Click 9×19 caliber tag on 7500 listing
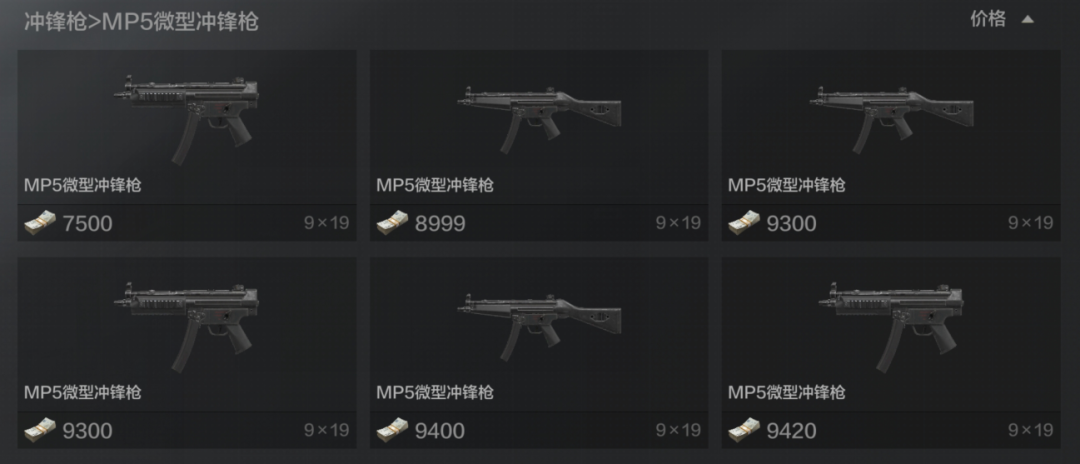1080x464 pixels. point(326,223)
